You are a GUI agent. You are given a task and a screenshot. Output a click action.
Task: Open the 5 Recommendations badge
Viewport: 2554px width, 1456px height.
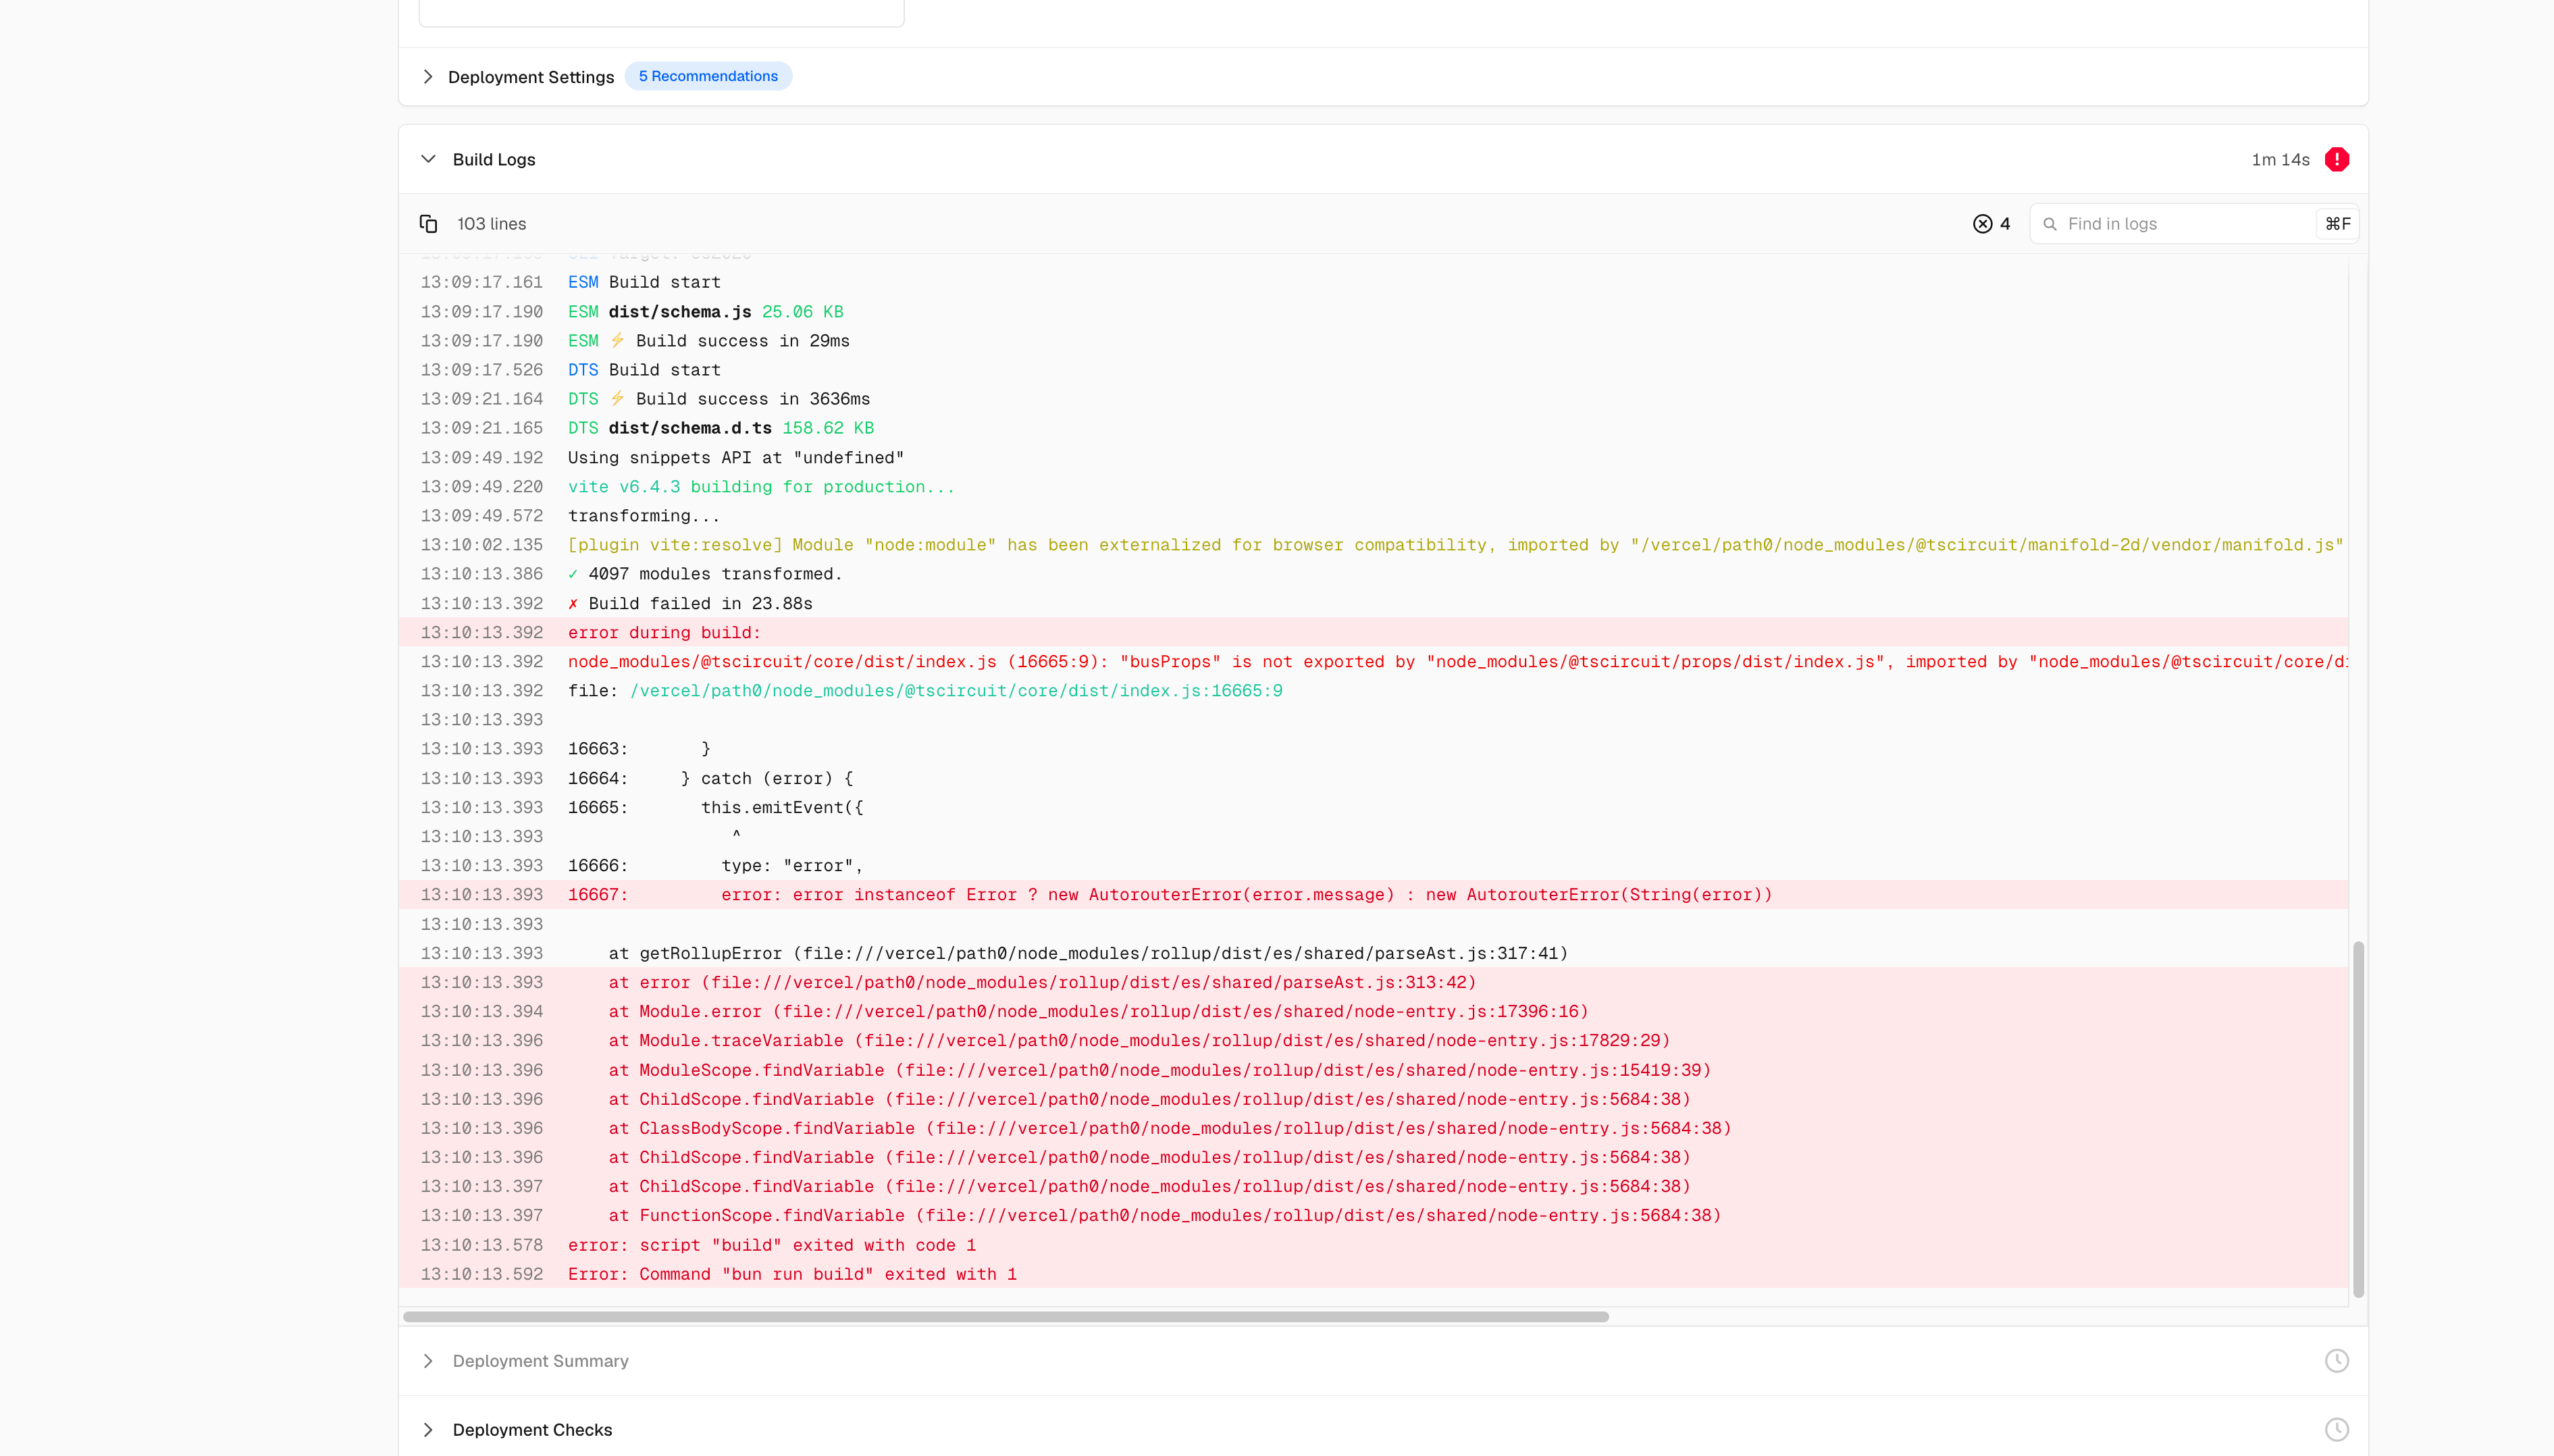(708, 76)
